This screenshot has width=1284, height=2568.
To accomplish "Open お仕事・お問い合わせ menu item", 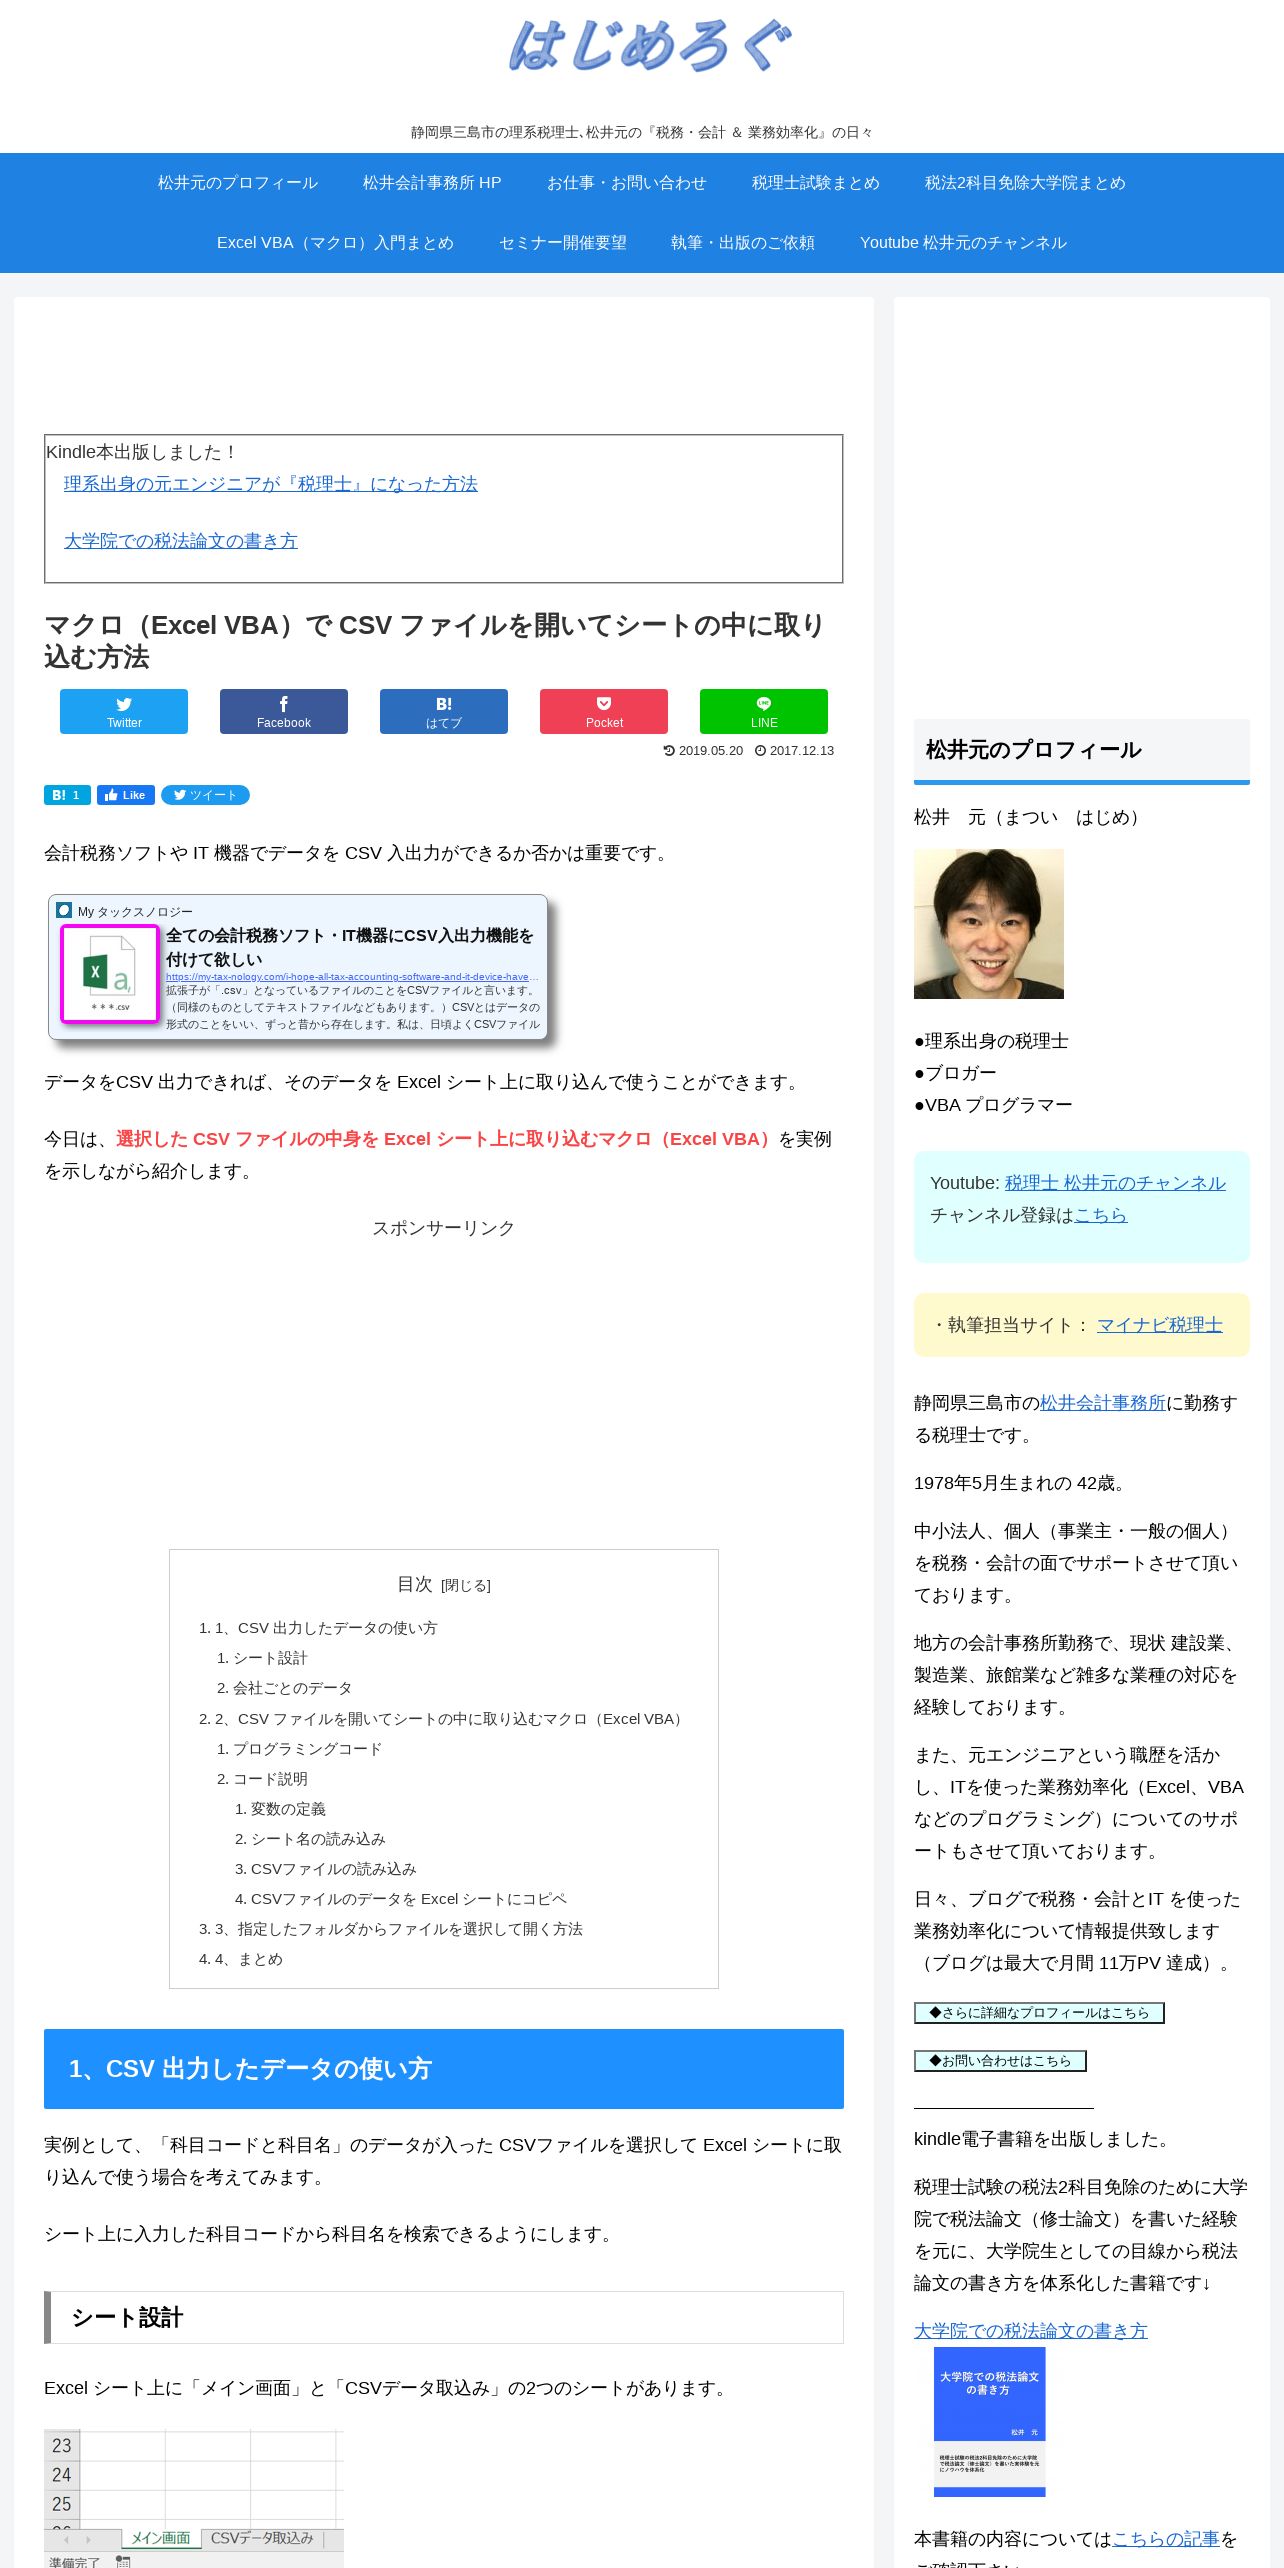I will click(x=627, y=183).
